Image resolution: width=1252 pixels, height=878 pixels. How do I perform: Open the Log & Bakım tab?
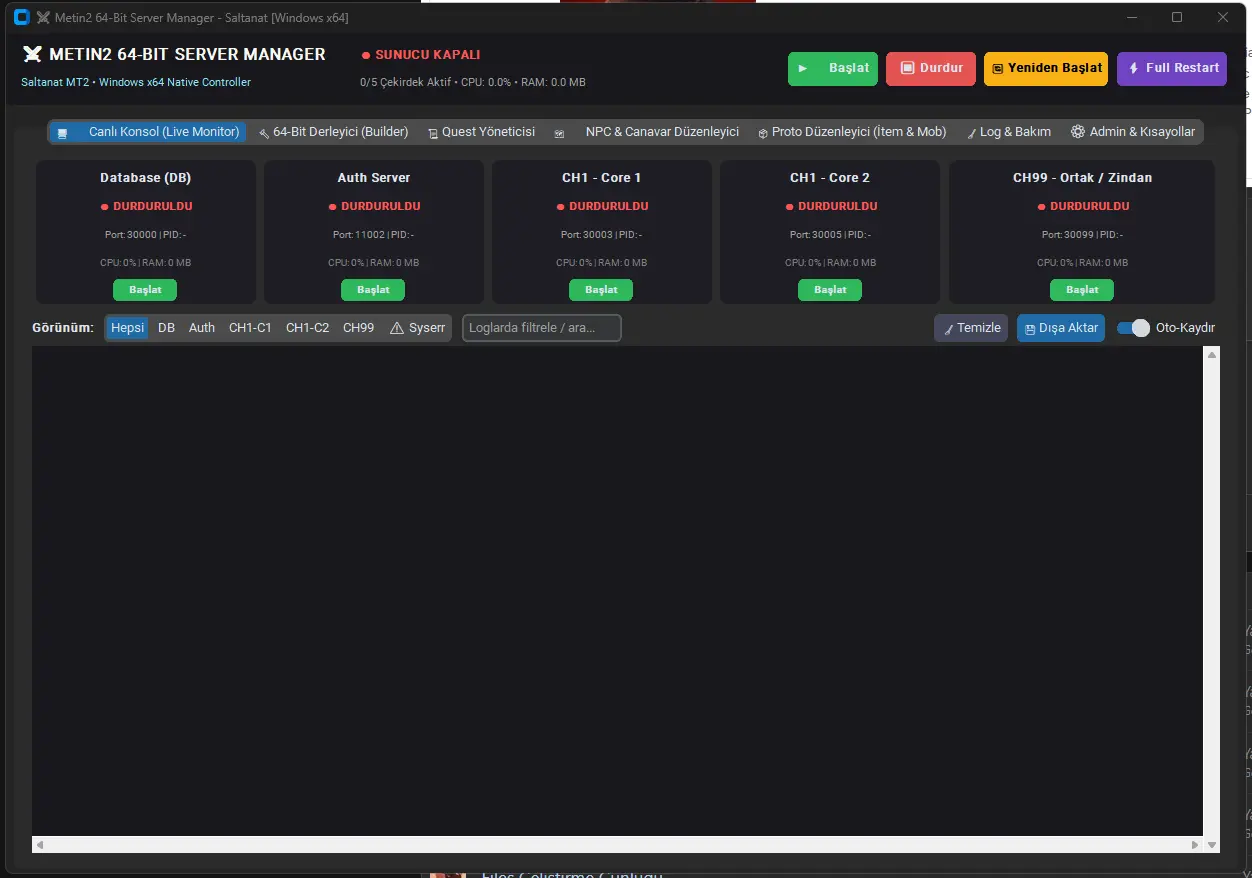tap(1008, 132)
